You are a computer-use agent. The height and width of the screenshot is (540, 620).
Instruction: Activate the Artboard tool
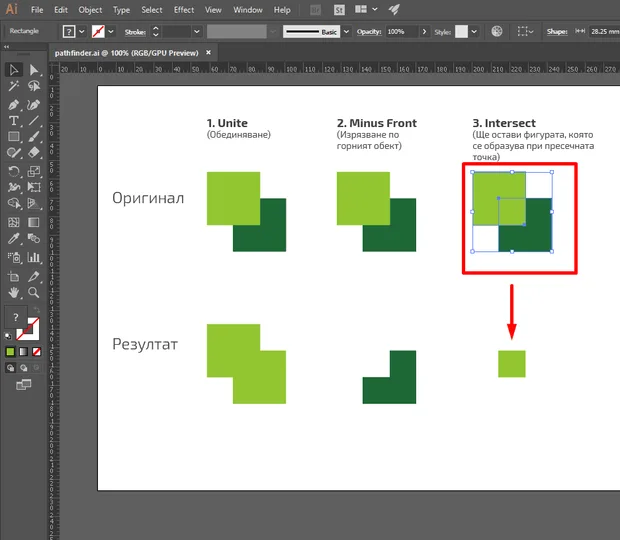pyautogui.click(x=14, y=277)
